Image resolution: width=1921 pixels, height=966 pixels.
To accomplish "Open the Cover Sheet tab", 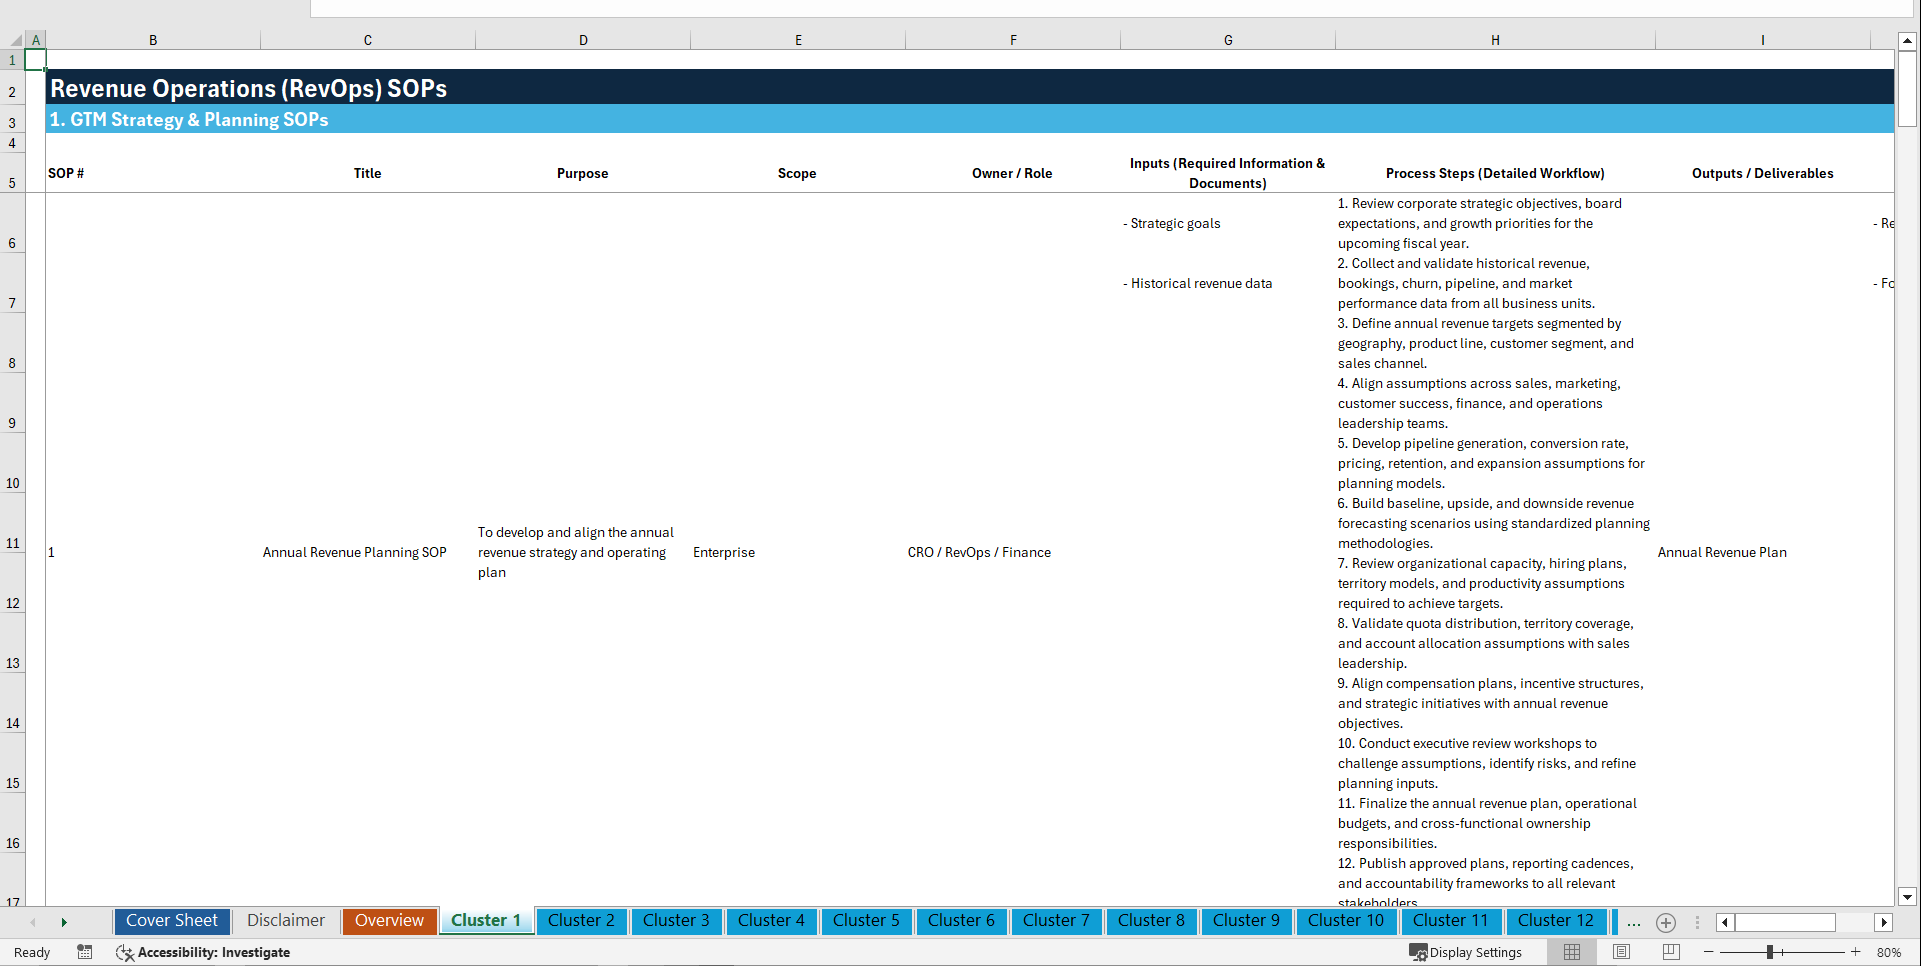I will click(x=172, y=921).
